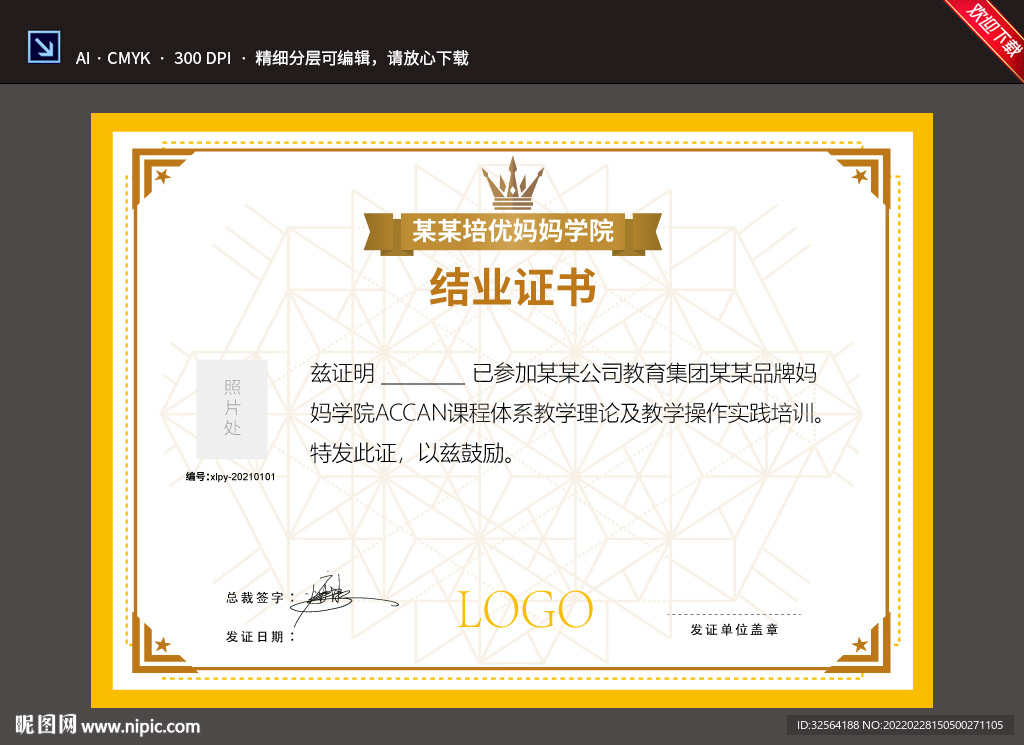This screenshot has width=1024, height=745.
Task: Click the top-right corner star ornament
Action: coord(860,176)
